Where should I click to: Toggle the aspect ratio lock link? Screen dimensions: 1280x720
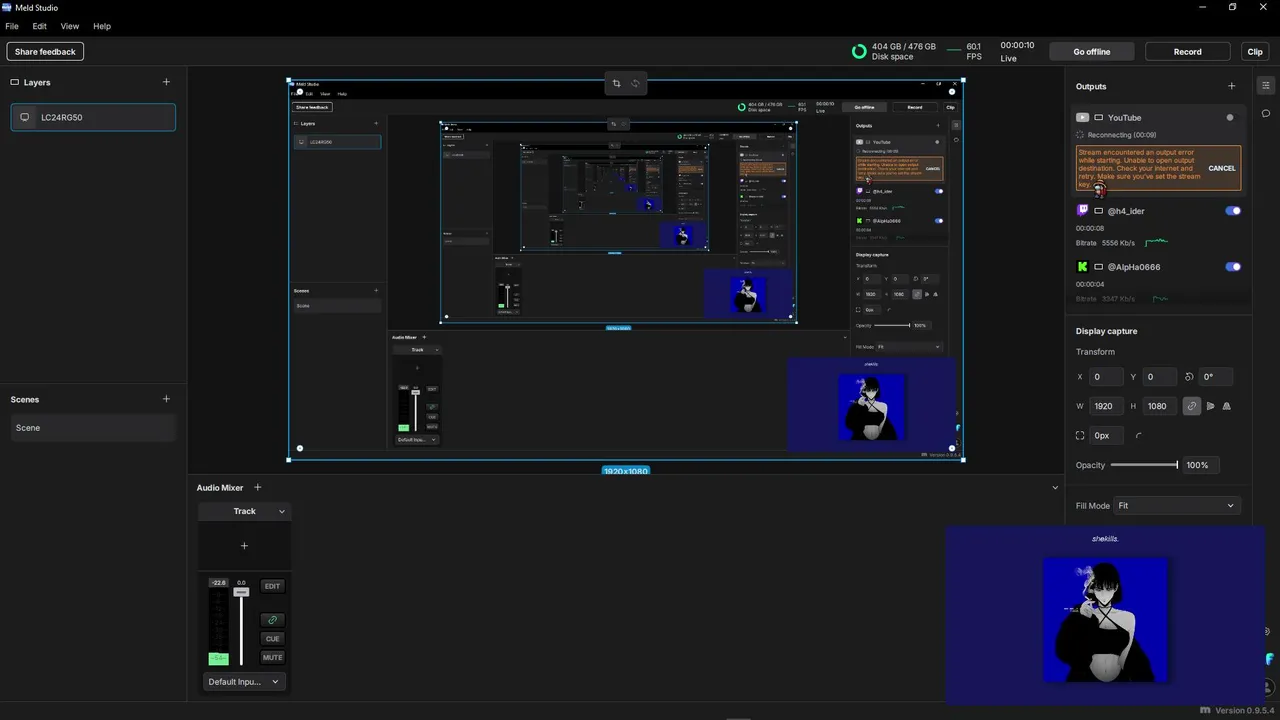1192,406
